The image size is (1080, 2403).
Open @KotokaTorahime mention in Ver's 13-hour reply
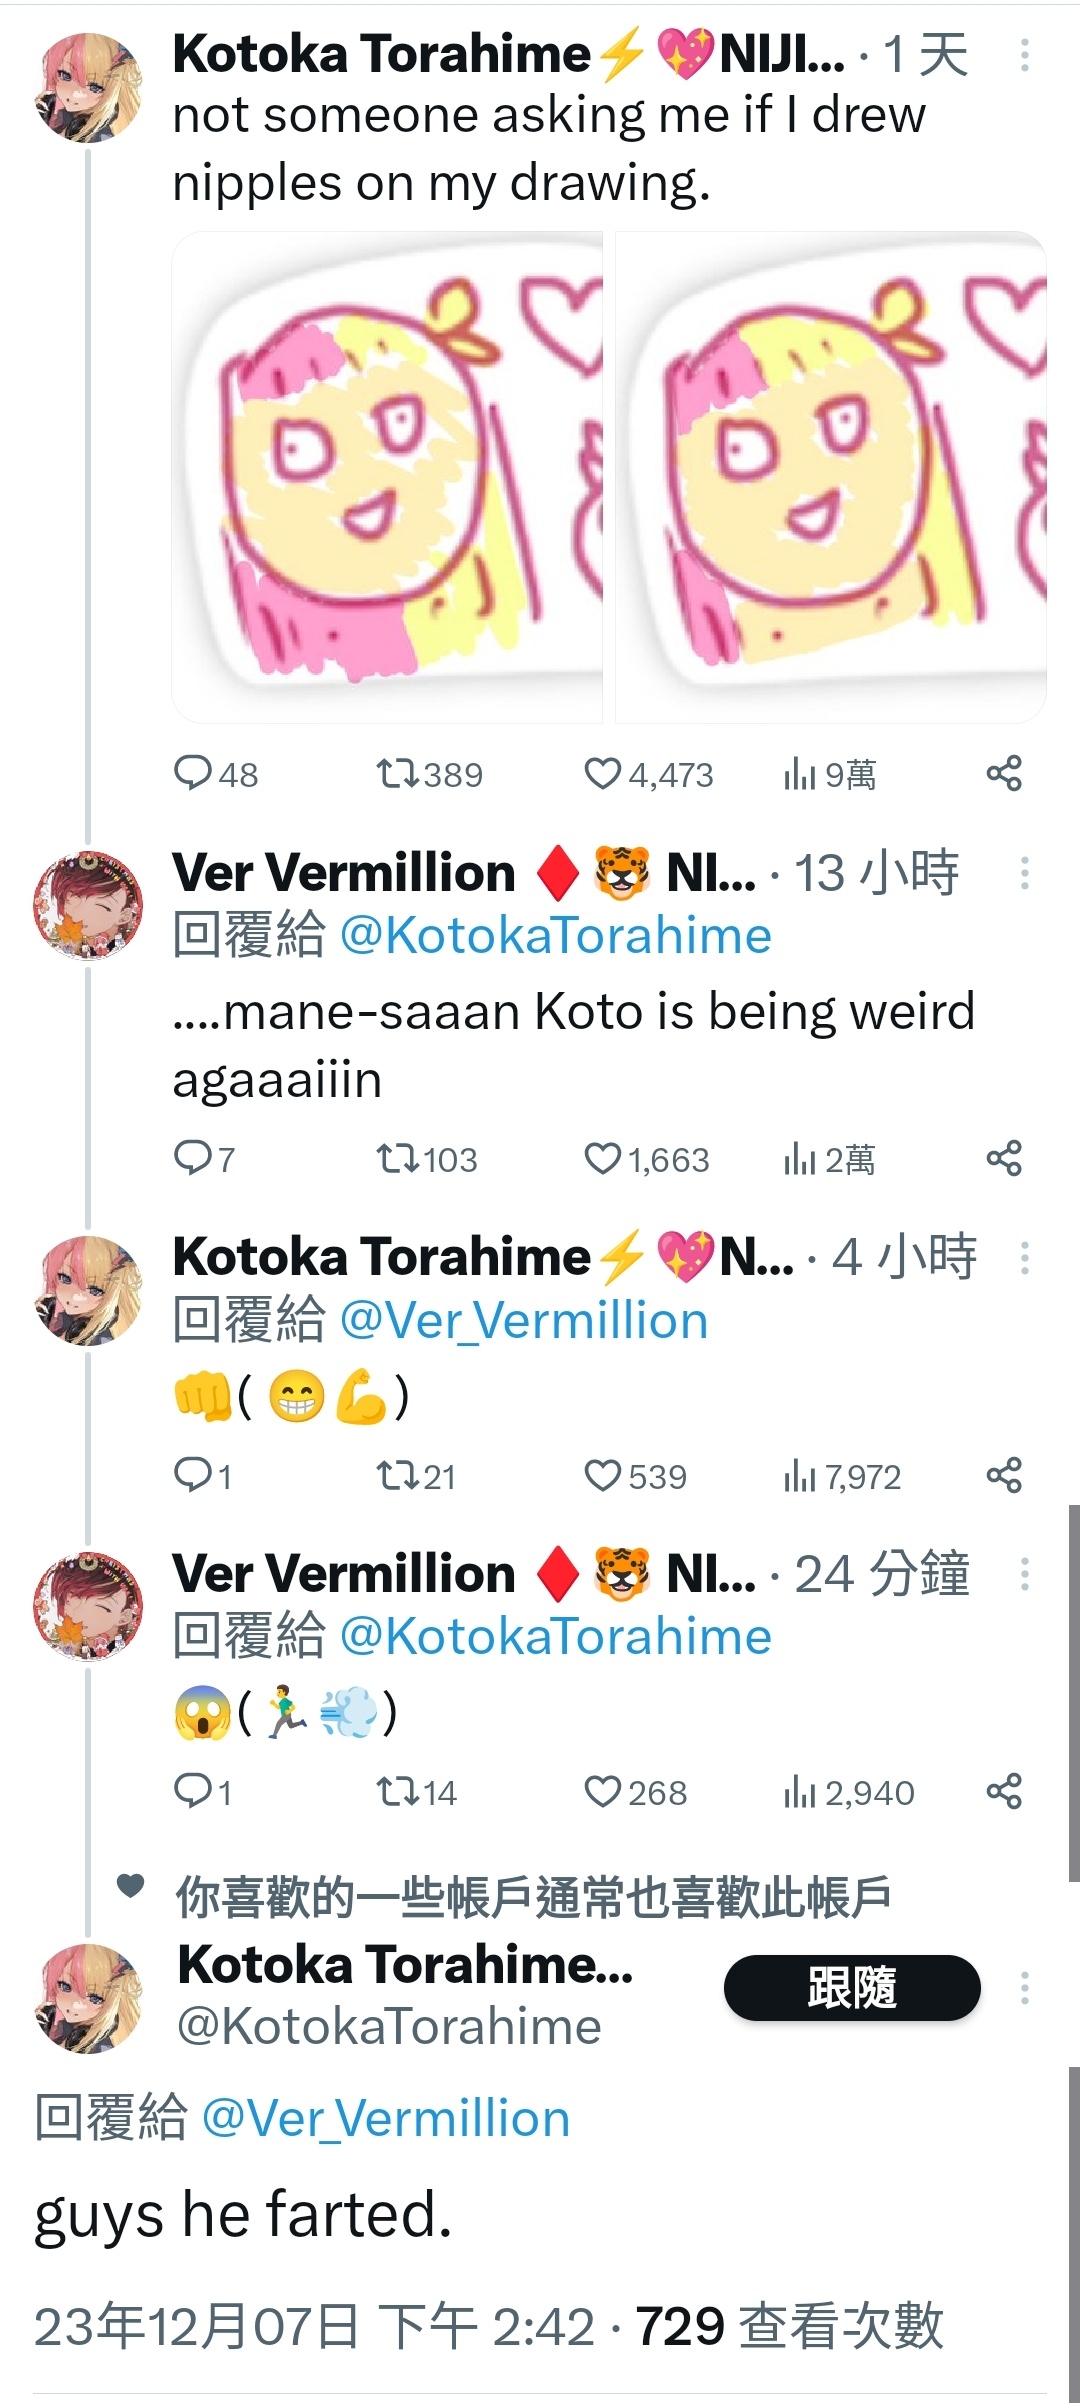pyautogui.click(x=556, y=936)
